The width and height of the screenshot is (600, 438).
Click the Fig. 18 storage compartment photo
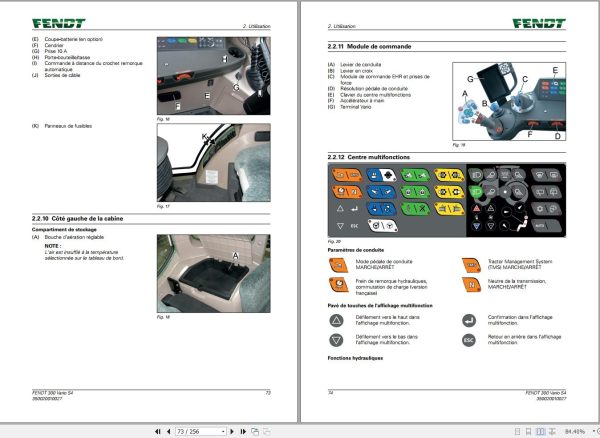pyautogui.click(x=214, y=274)
